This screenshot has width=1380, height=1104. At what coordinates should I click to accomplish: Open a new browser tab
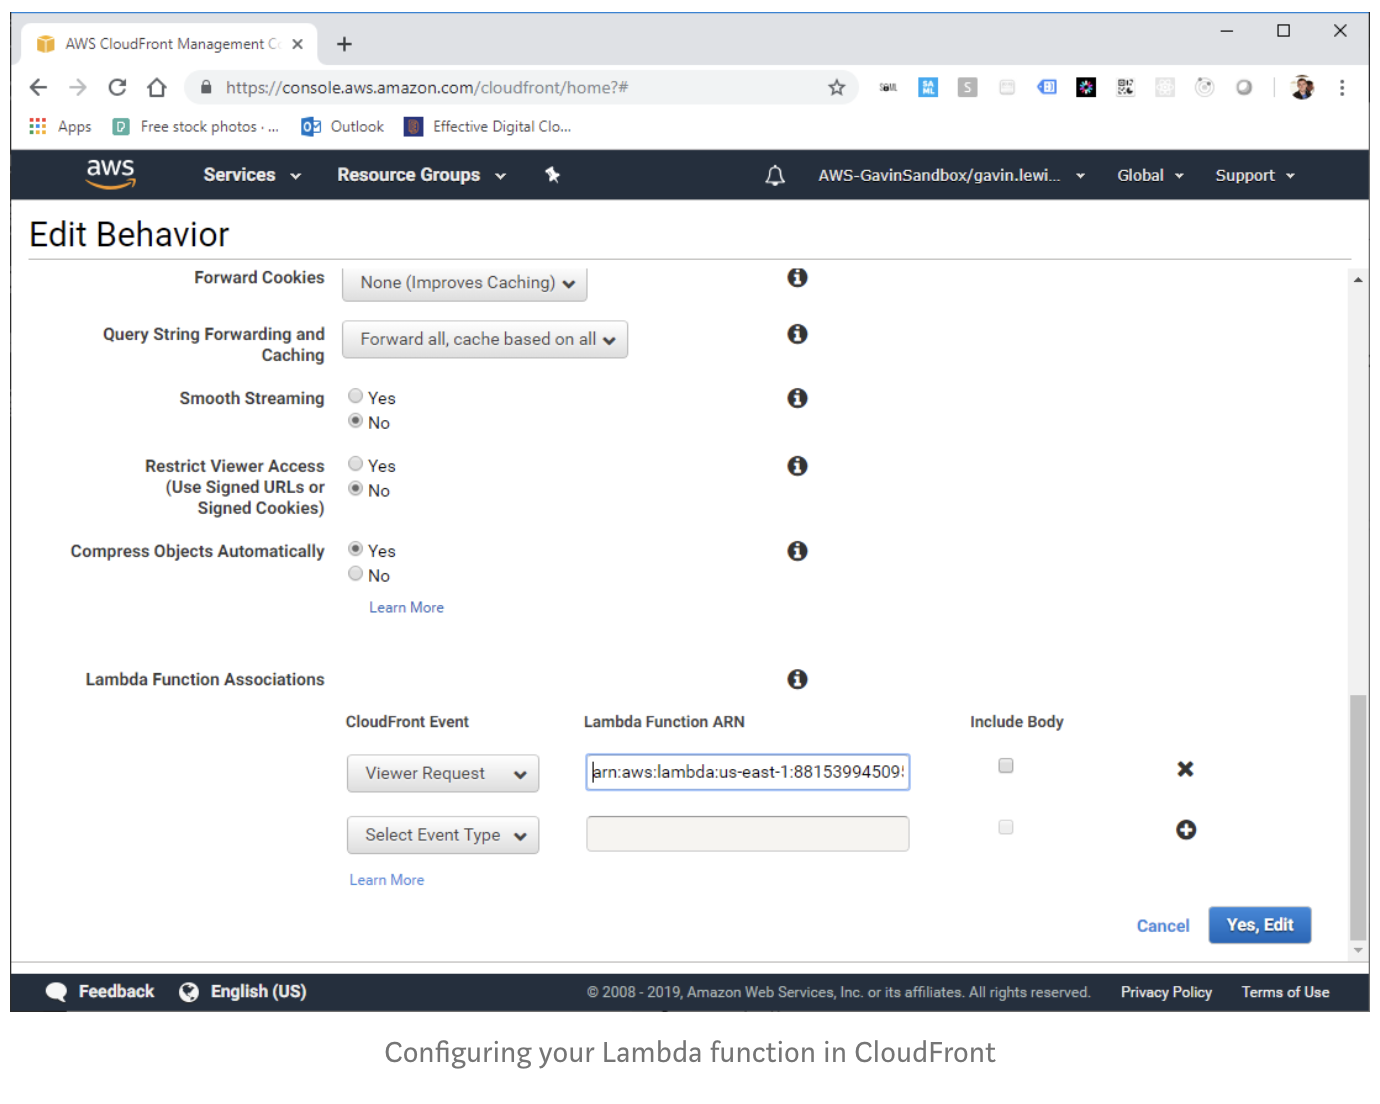tap(344, 44)
